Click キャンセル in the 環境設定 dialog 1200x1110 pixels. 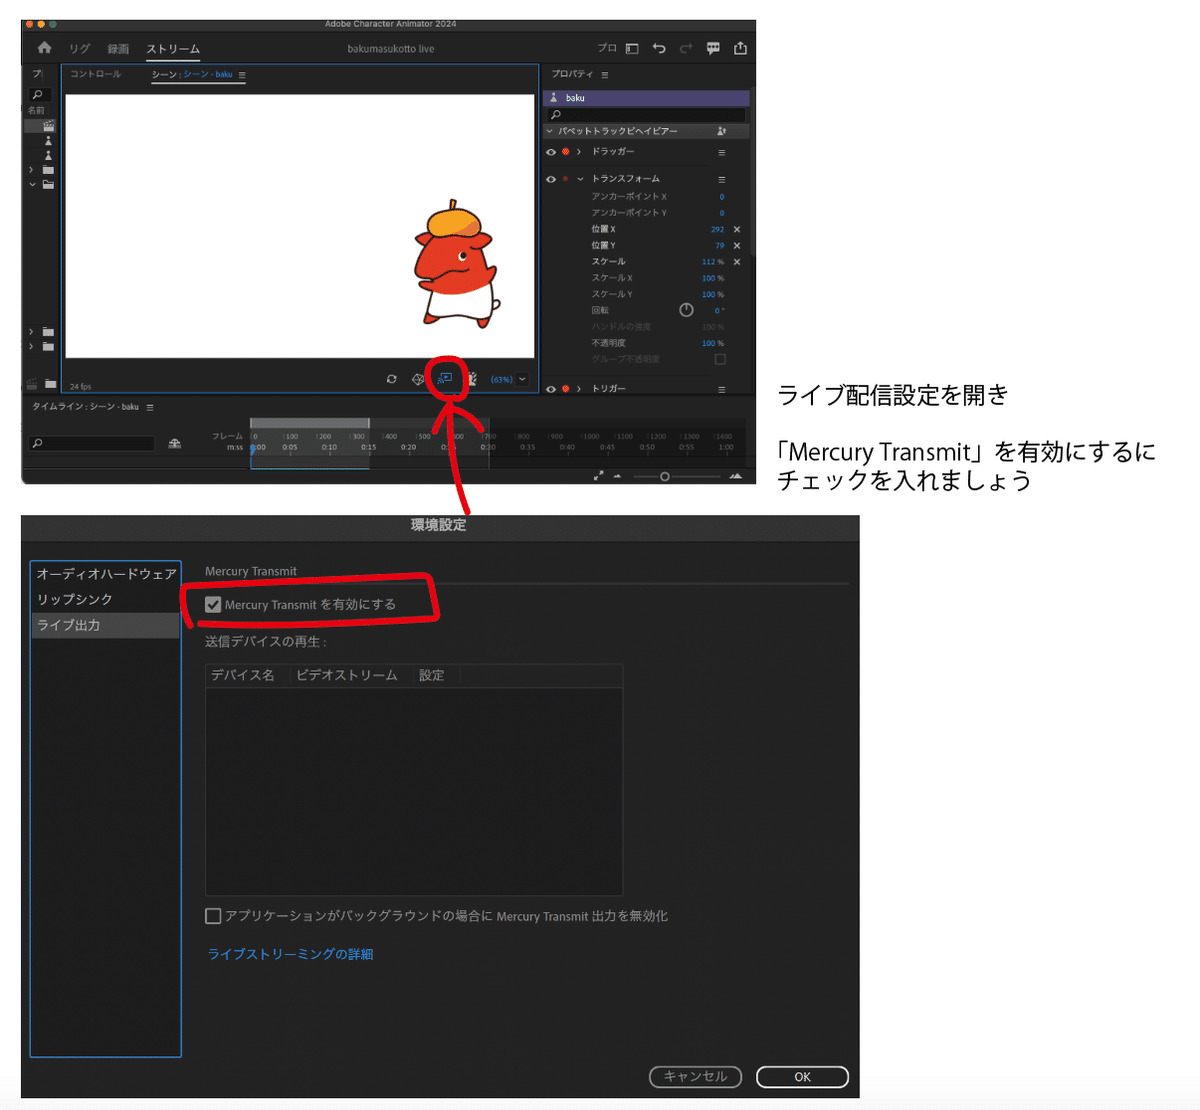point(695,1077)
